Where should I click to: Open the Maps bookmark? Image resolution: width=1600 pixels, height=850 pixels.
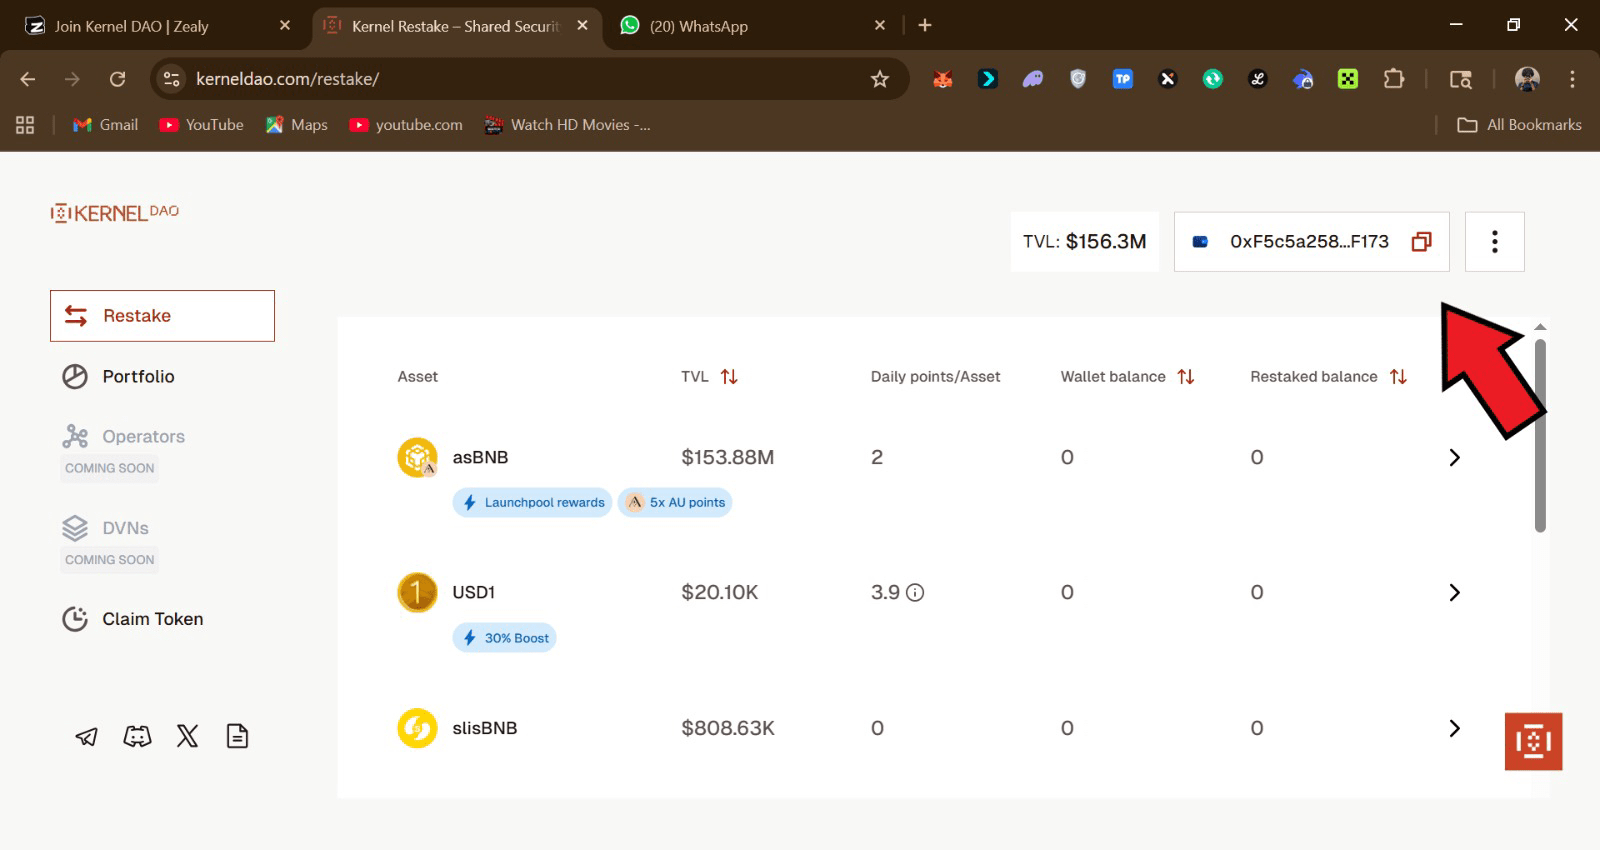[x=297, y=125]
